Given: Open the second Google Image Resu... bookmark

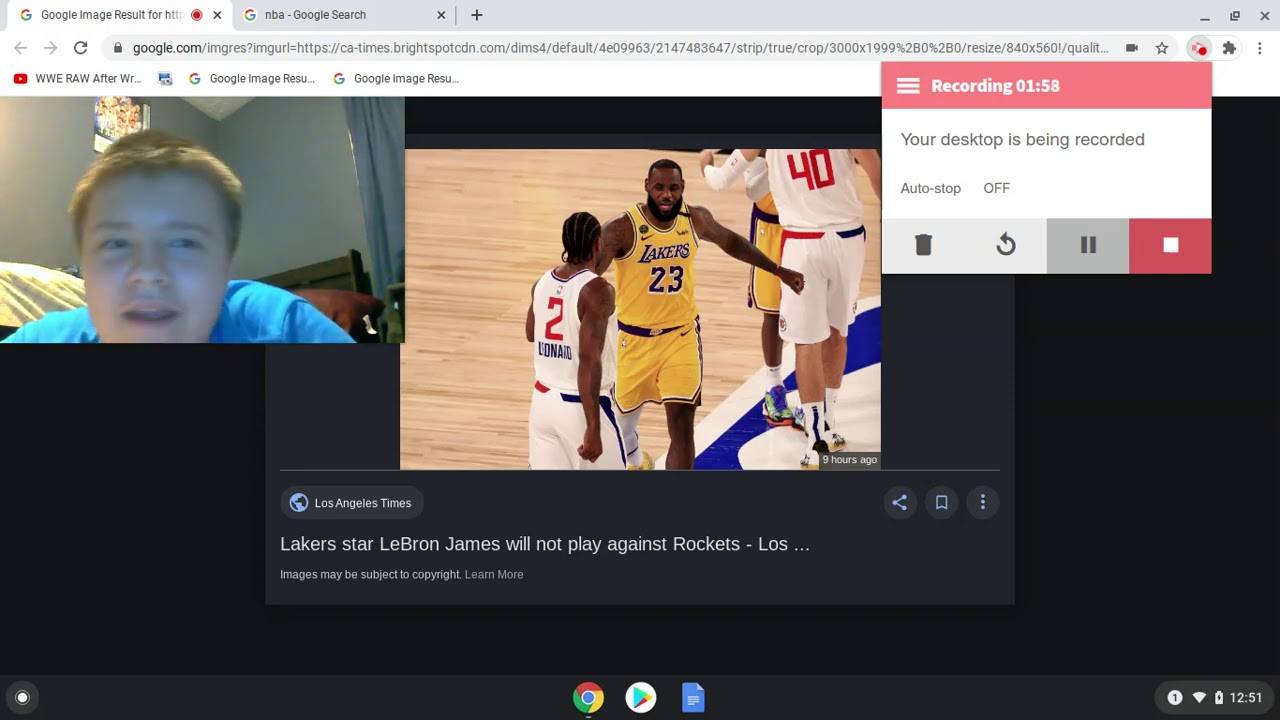Looking at the screenshot, I should [x=395, y=79].
